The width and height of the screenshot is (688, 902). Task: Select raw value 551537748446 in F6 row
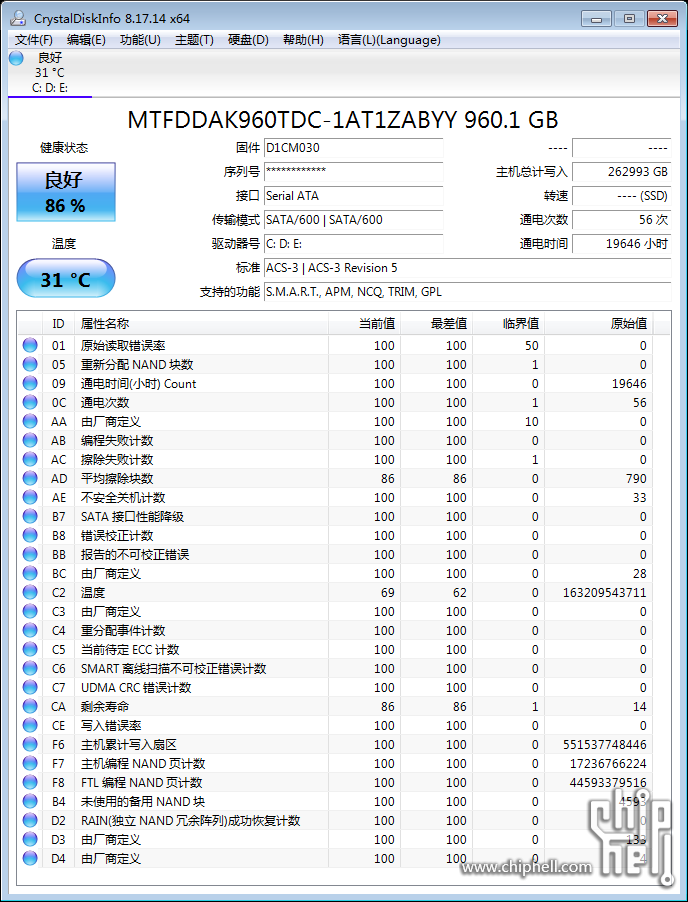(605, 744)
